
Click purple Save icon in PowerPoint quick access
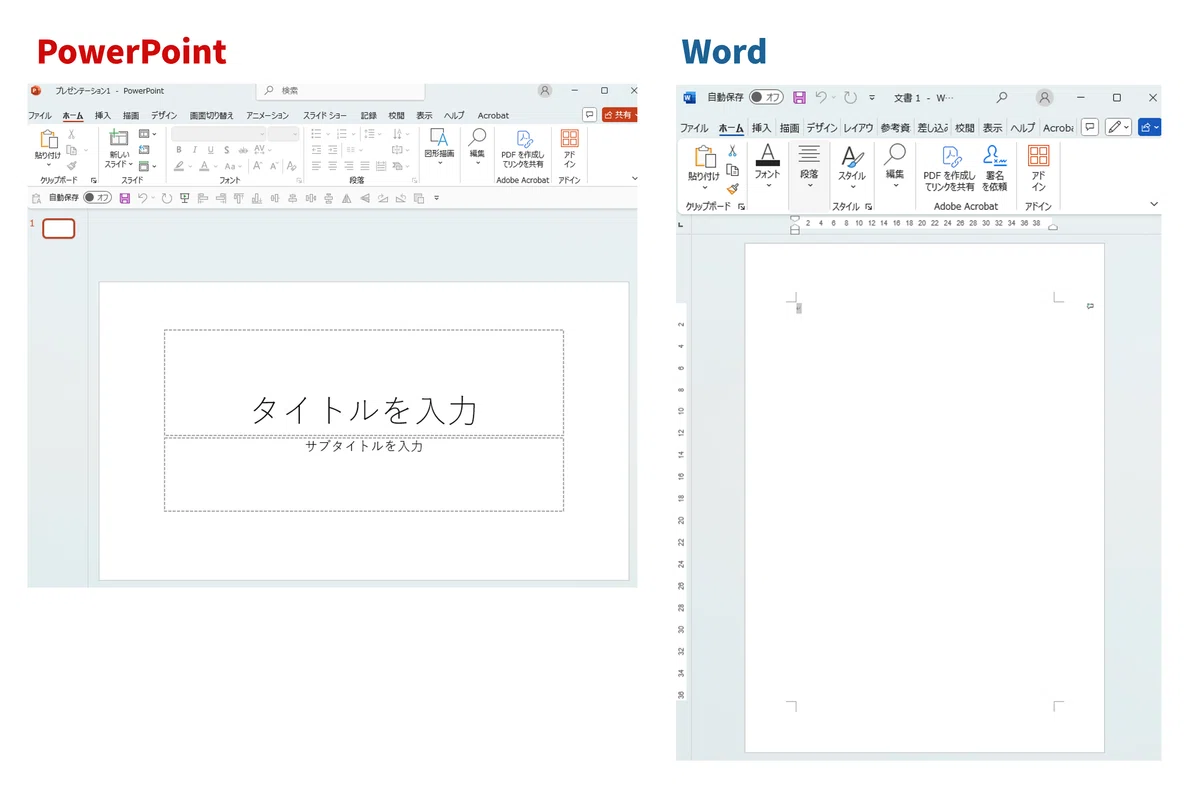pyautogui.click(x=125, y=198)
